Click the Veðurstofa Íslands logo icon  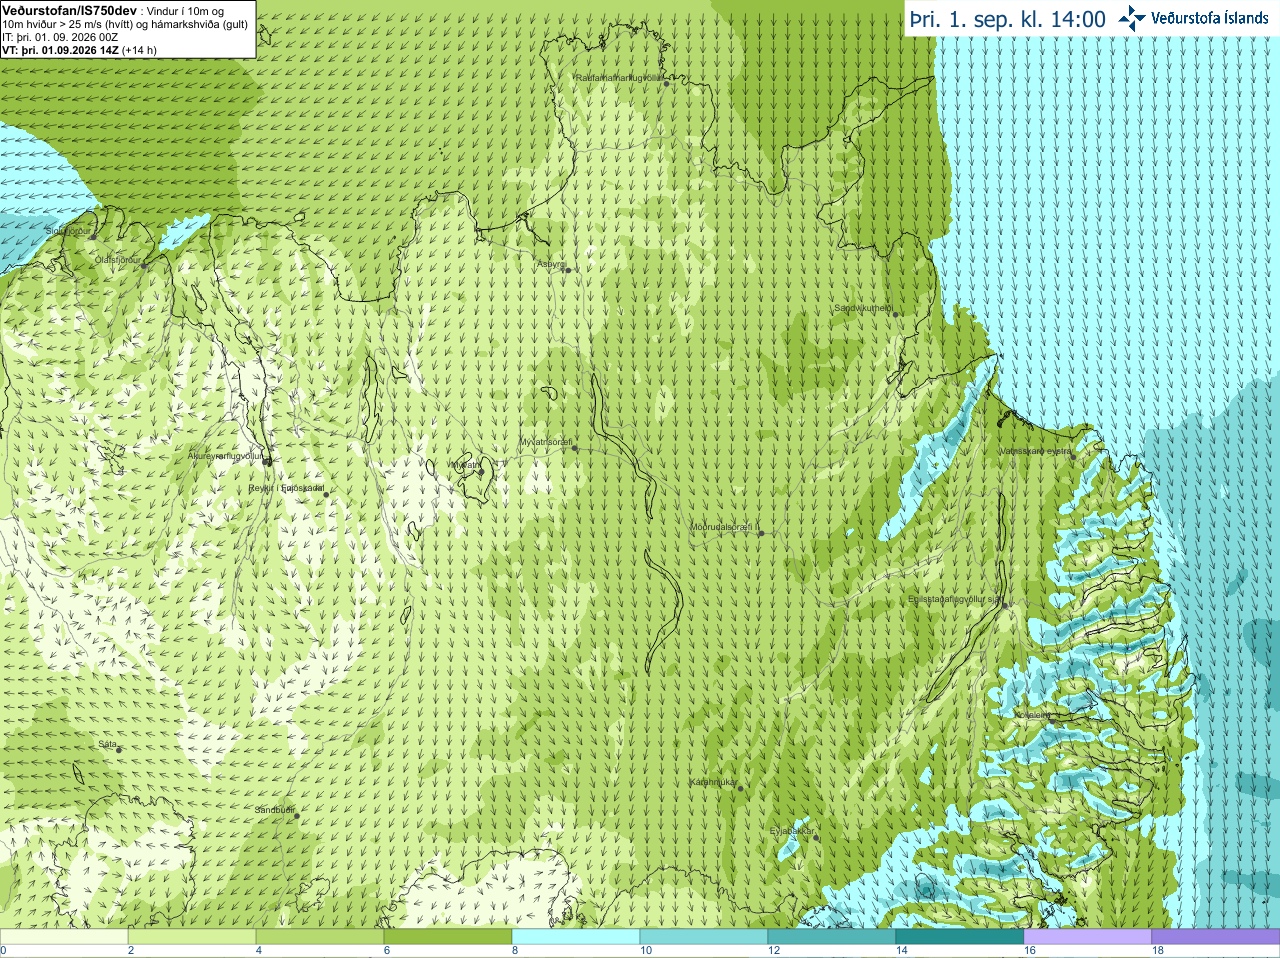pyautogui.click(x=1132, y=18)
